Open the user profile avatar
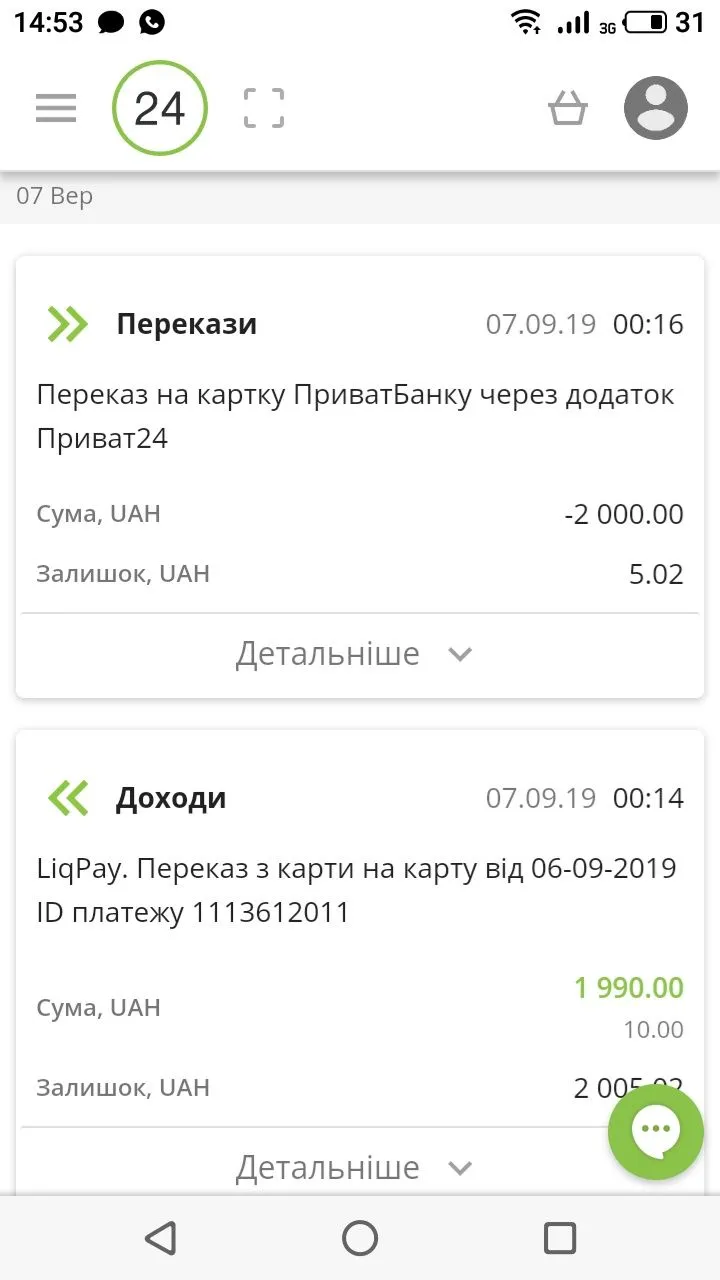Image resolution: width=720 pixels, height=1280 pixels. click(x=656, y=108)
